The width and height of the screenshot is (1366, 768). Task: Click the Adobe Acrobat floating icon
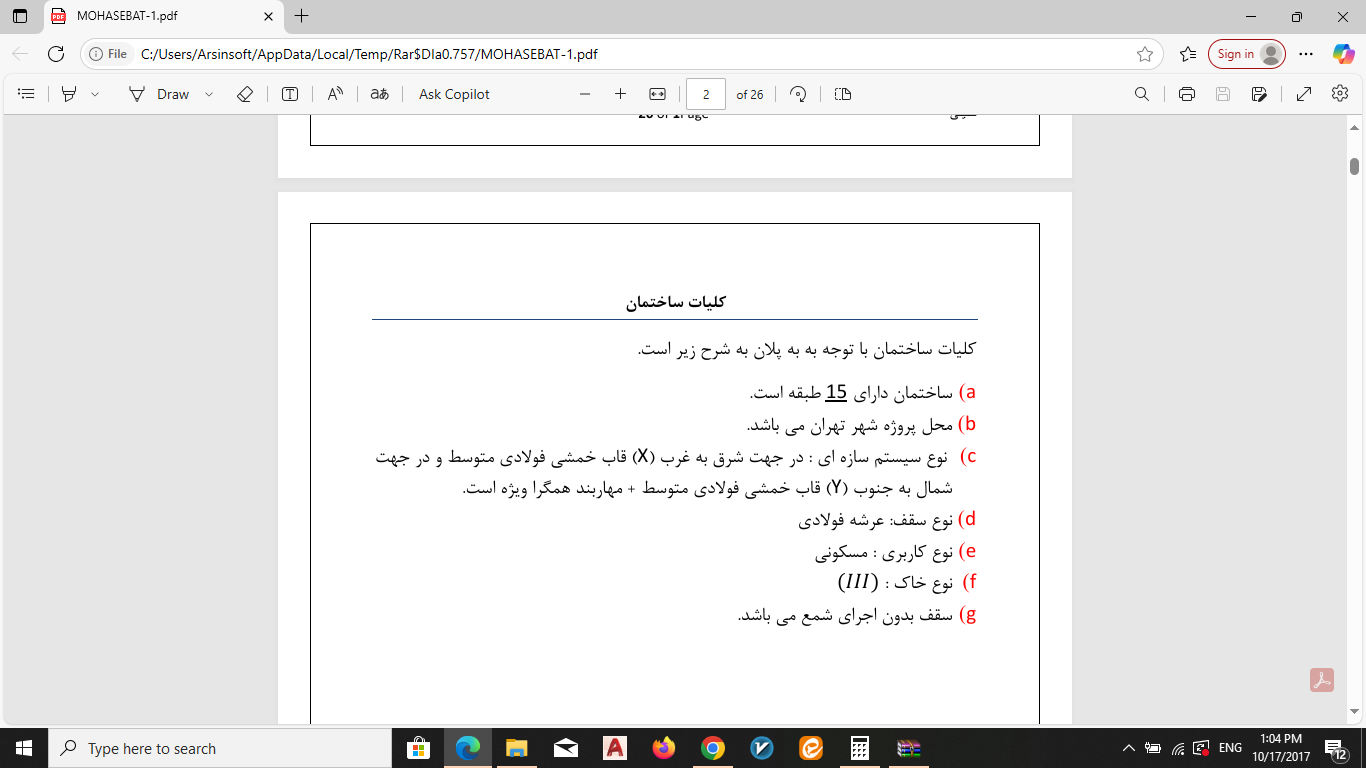click(x=1323, y=680)
